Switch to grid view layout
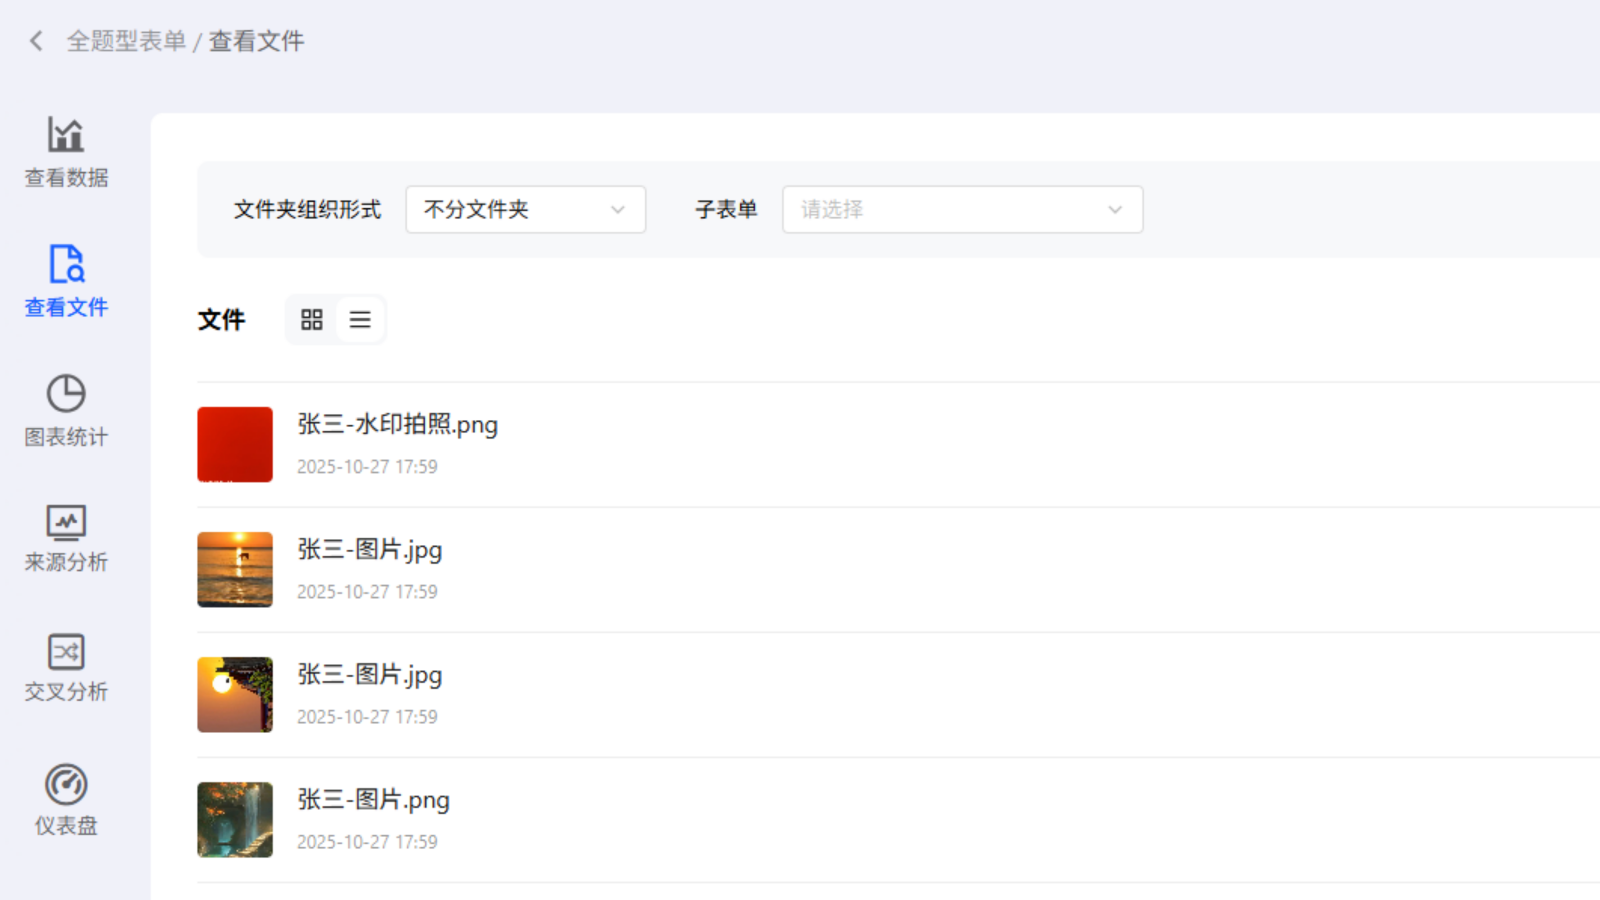1600x900 pixels. 312,320
